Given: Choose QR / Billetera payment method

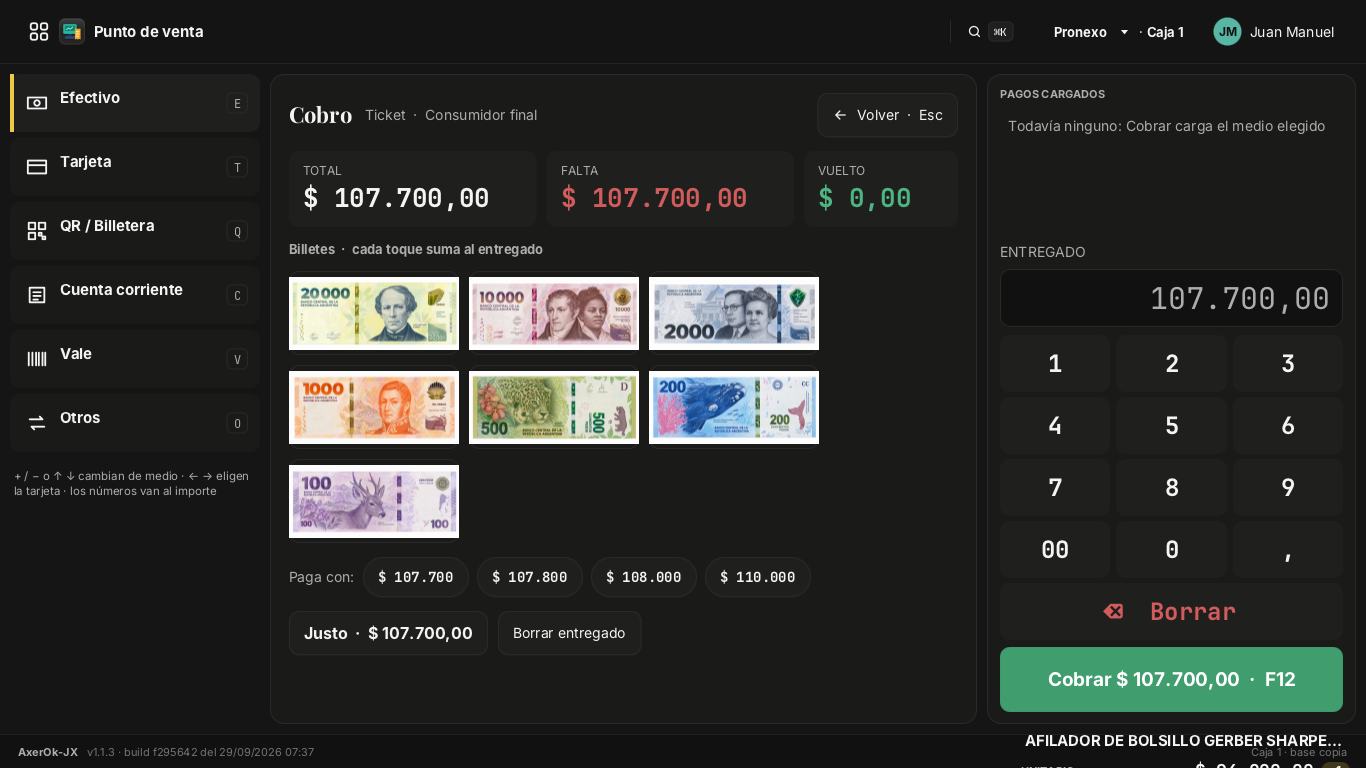Looking at the screenshot, I should [135, 231].
